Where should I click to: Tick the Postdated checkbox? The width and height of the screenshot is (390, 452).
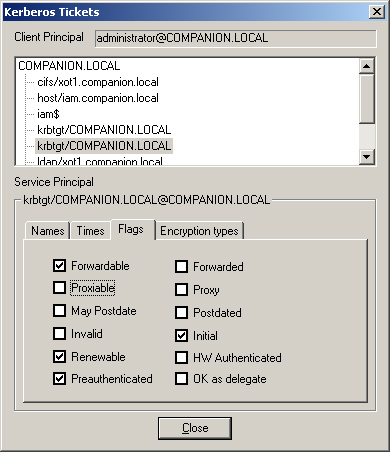(181, 313)
